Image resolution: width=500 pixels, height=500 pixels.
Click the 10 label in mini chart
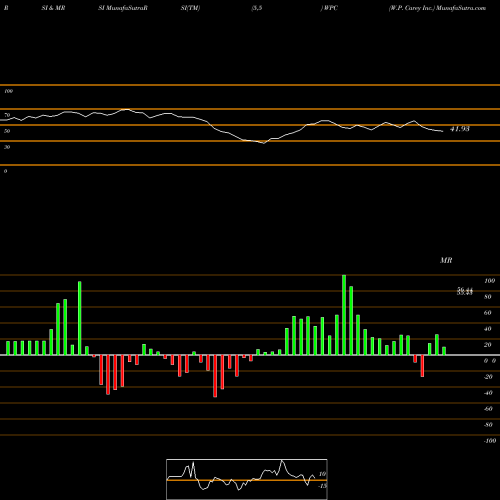pos(322,474)
